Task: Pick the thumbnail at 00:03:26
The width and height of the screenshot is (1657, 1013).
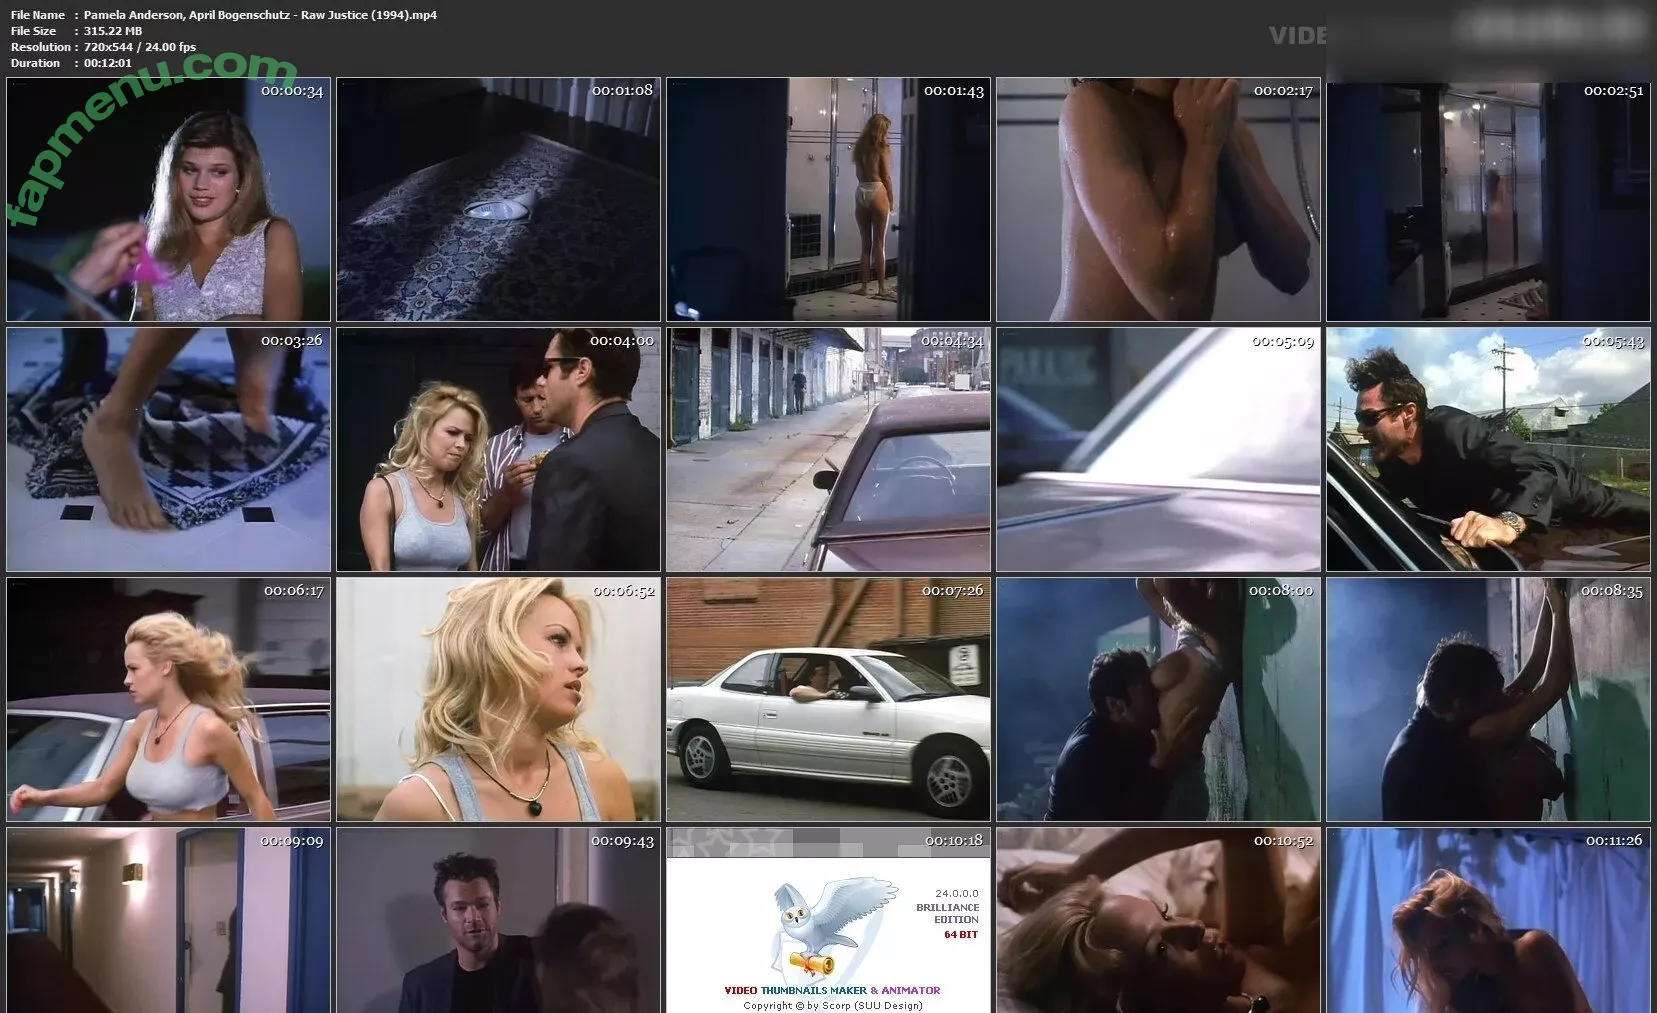Action: tap(168, 450)
